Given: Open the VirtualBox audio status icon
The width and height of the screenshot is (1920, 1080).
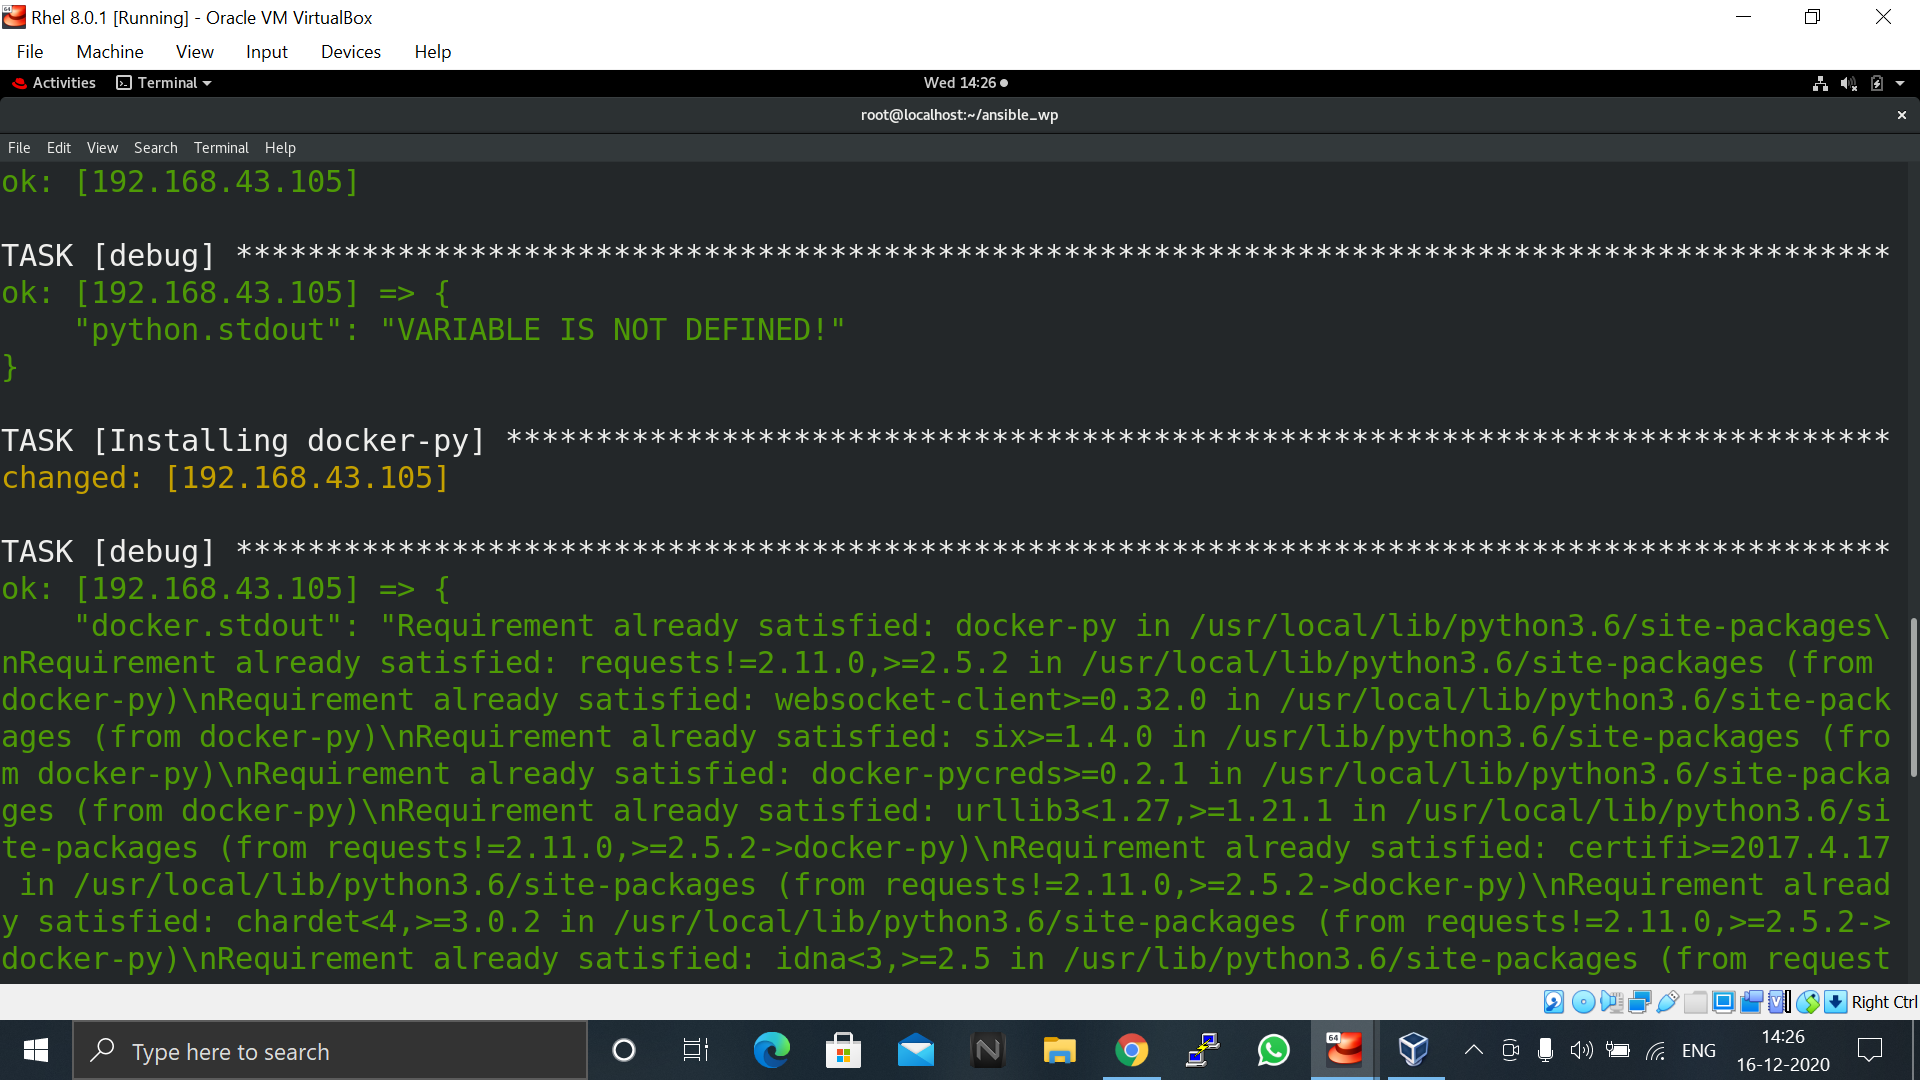Looking at the screenshot, I should point(1611,1002).
